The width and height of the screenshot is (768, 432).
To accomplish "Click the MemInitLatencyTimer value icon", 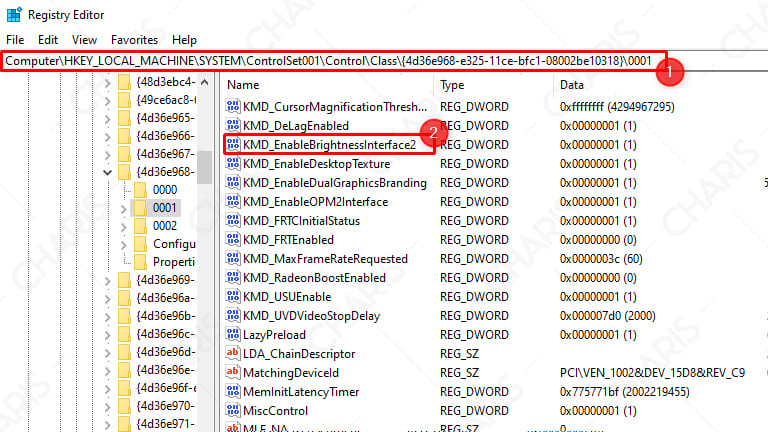I will tap(233, 392).
